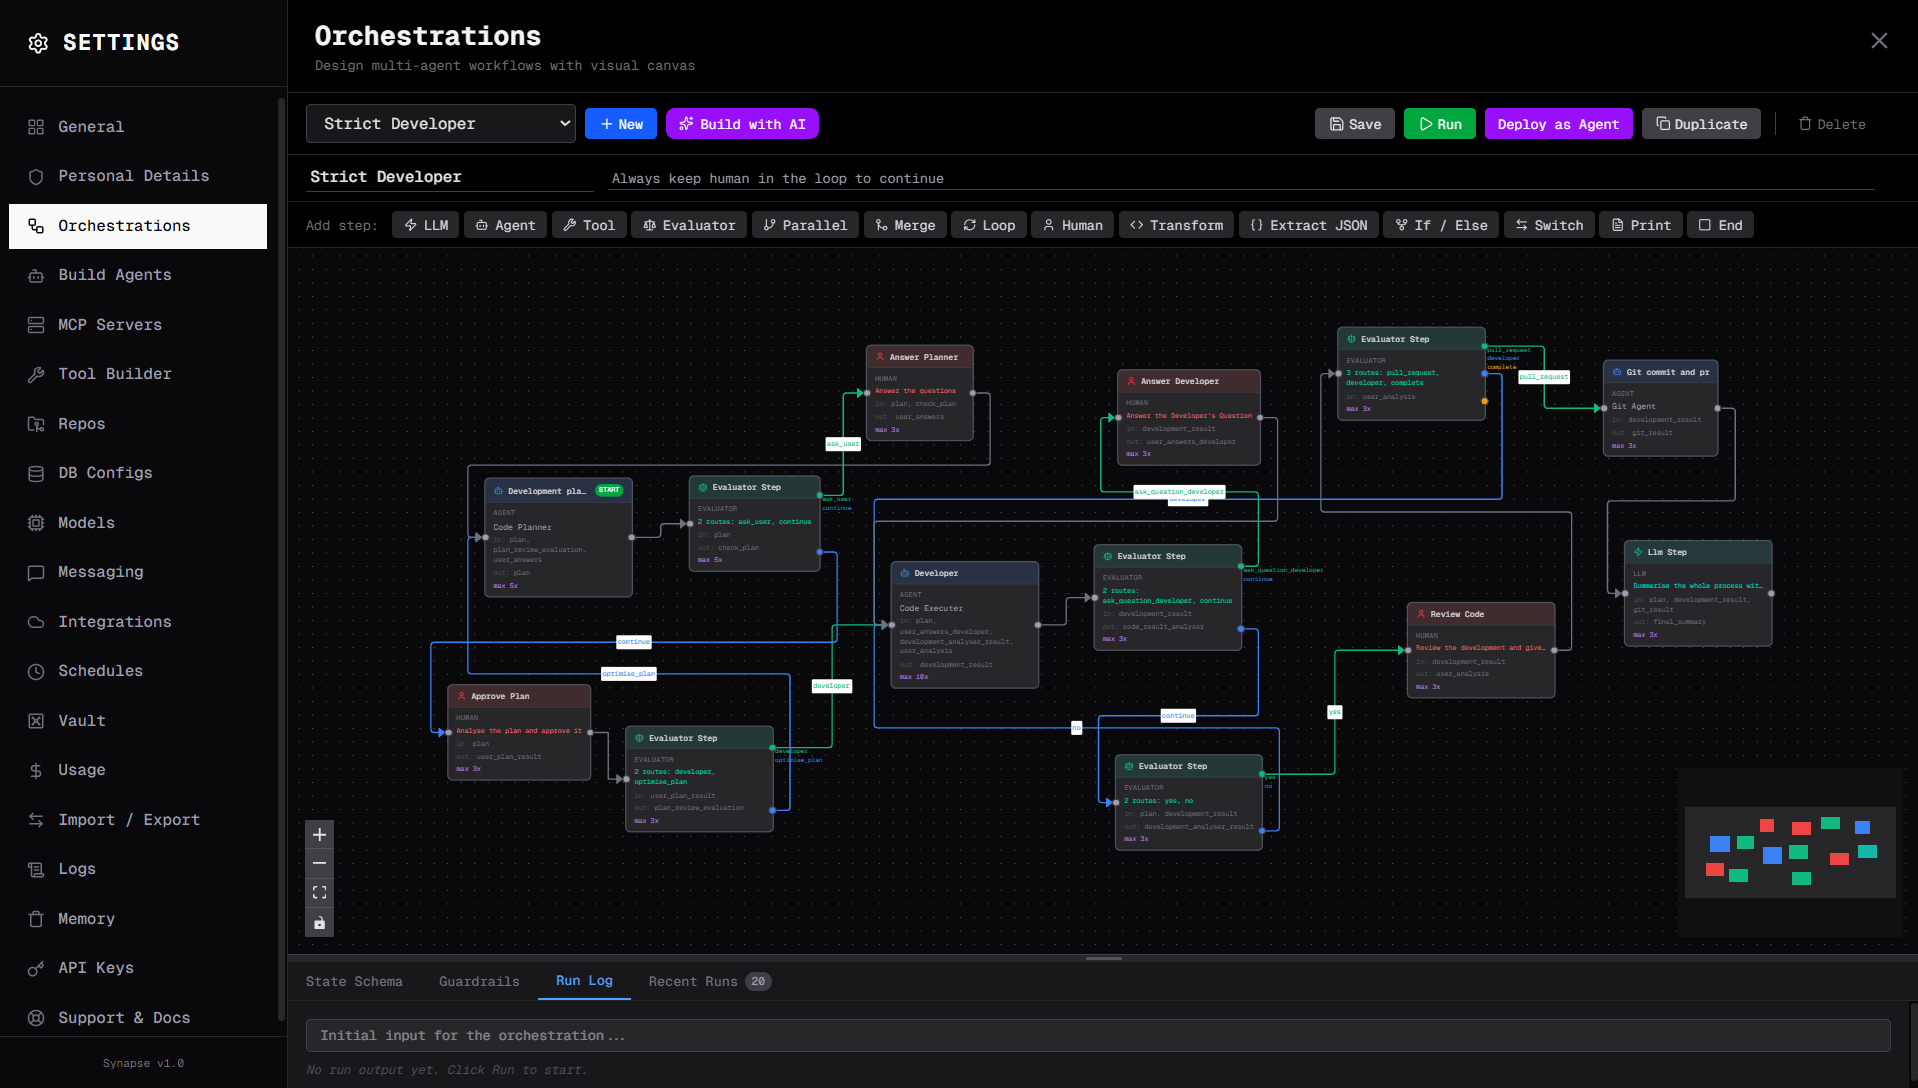Select the Review Code node
Viewport: 1918px width, 1088px height.
1480,650
